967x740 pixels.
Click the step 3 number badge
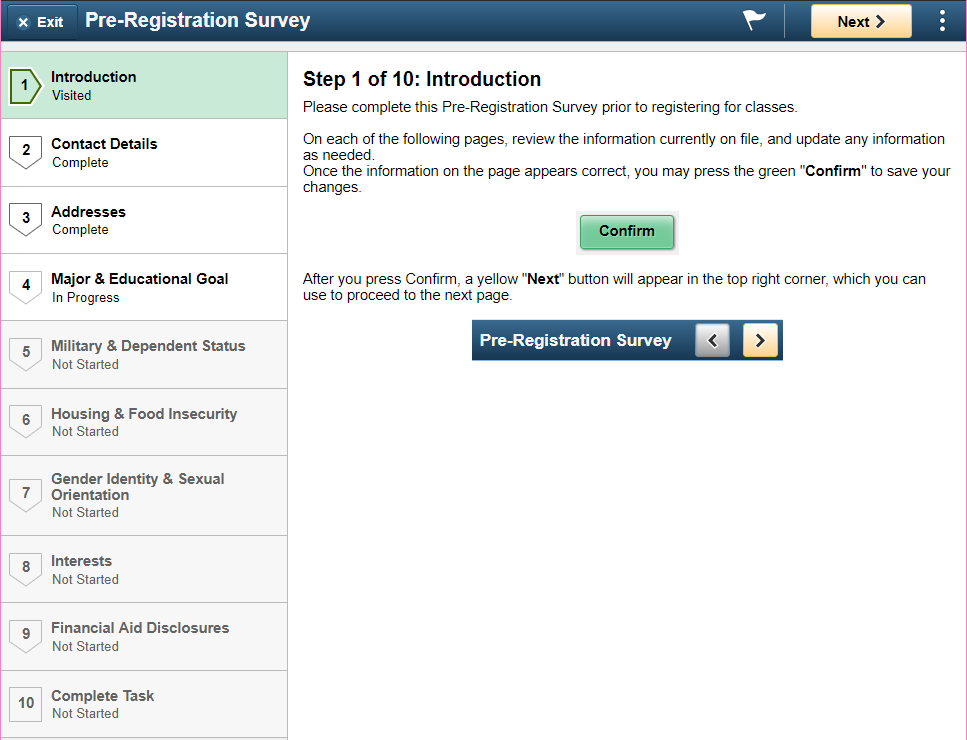pos(25,220)
